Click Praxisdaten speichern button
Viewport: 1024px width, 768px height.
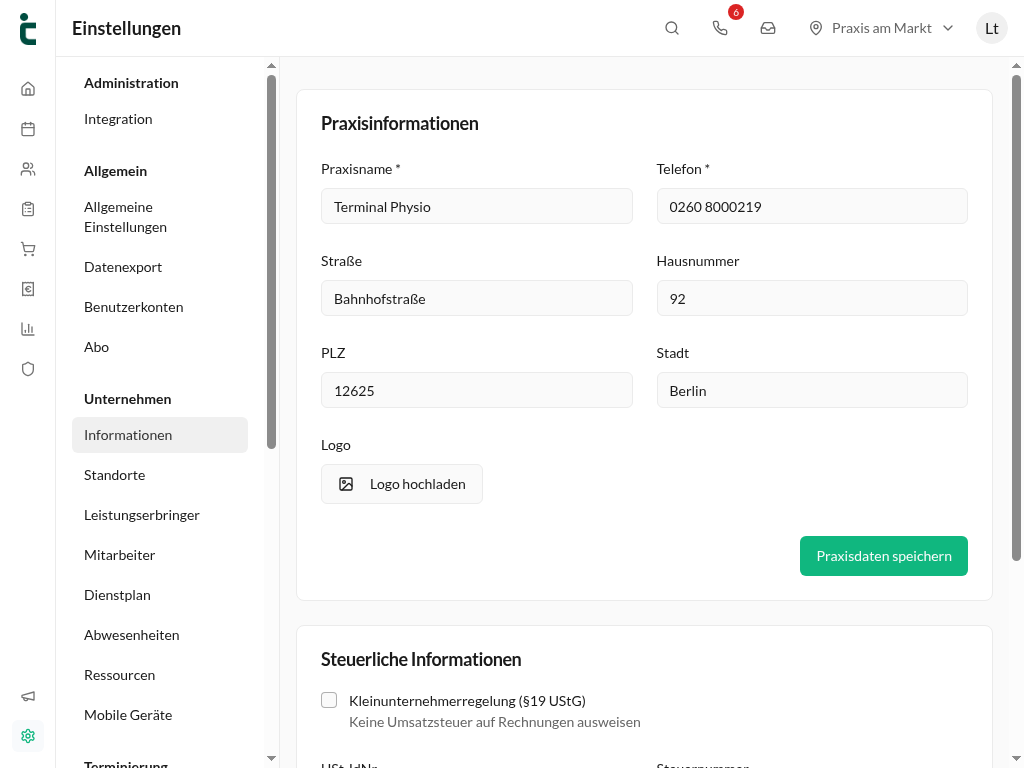click(884, 556)
